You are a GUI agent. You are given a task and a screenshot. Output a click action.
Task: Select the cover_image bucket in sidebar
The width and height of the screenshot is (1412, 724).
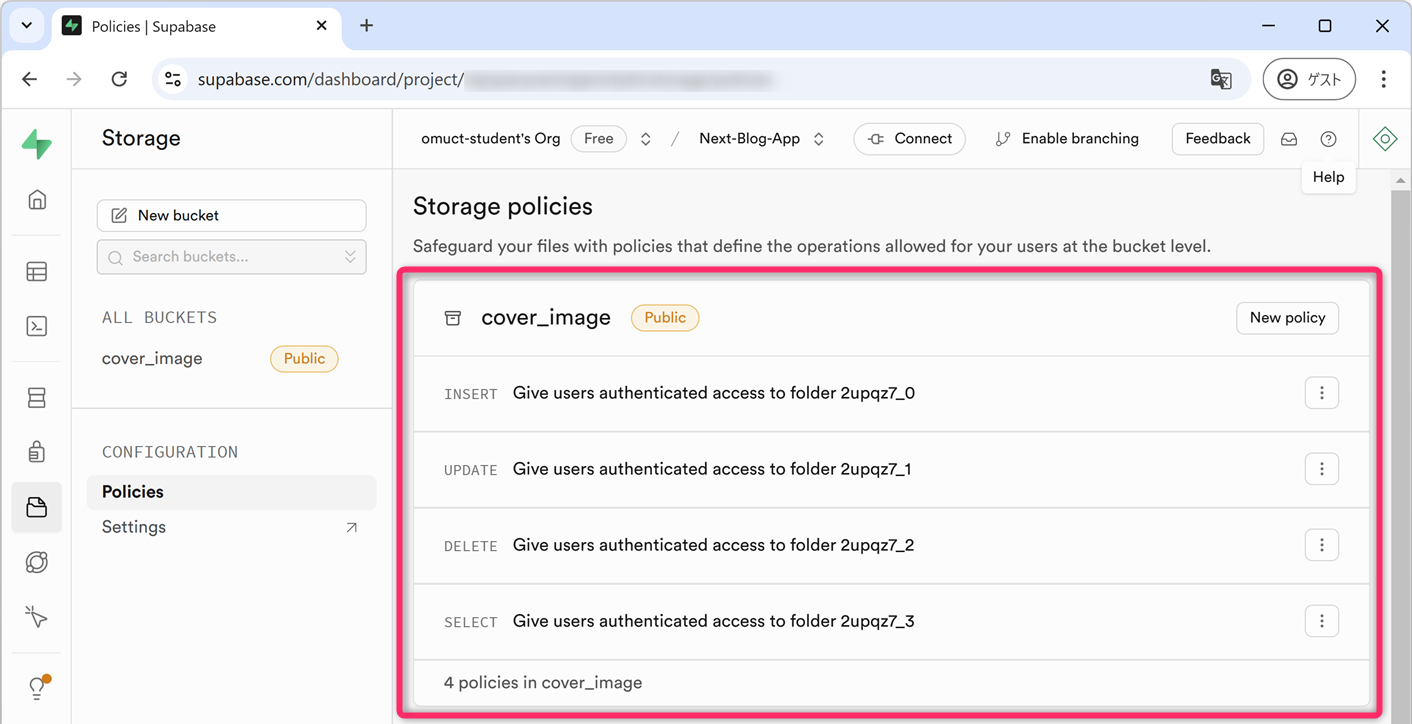coord(153,359)
